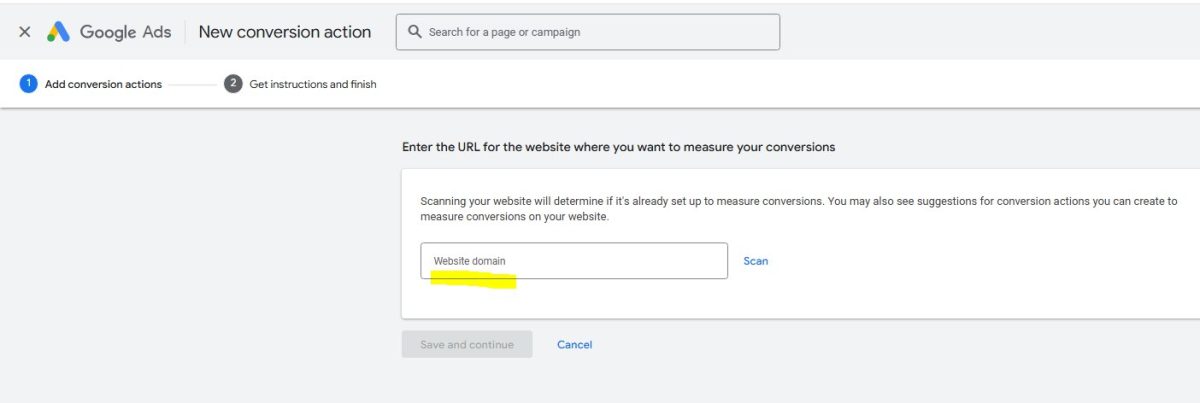Image resolution: width=1200 pixels, height=403 pixels.
Task: Close the New conversion action page
Action: (25, 32)
